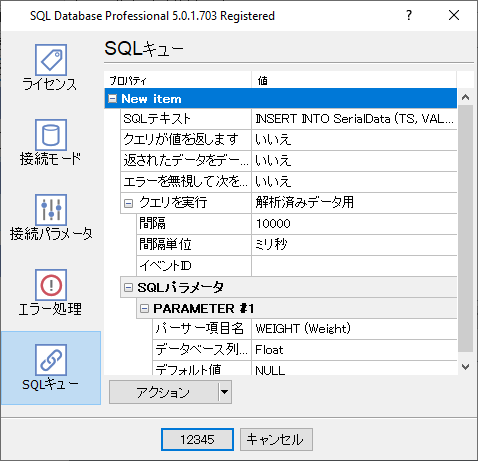Select the デフォルト値 property
The image size is (478, 461).
coord(202,368)
